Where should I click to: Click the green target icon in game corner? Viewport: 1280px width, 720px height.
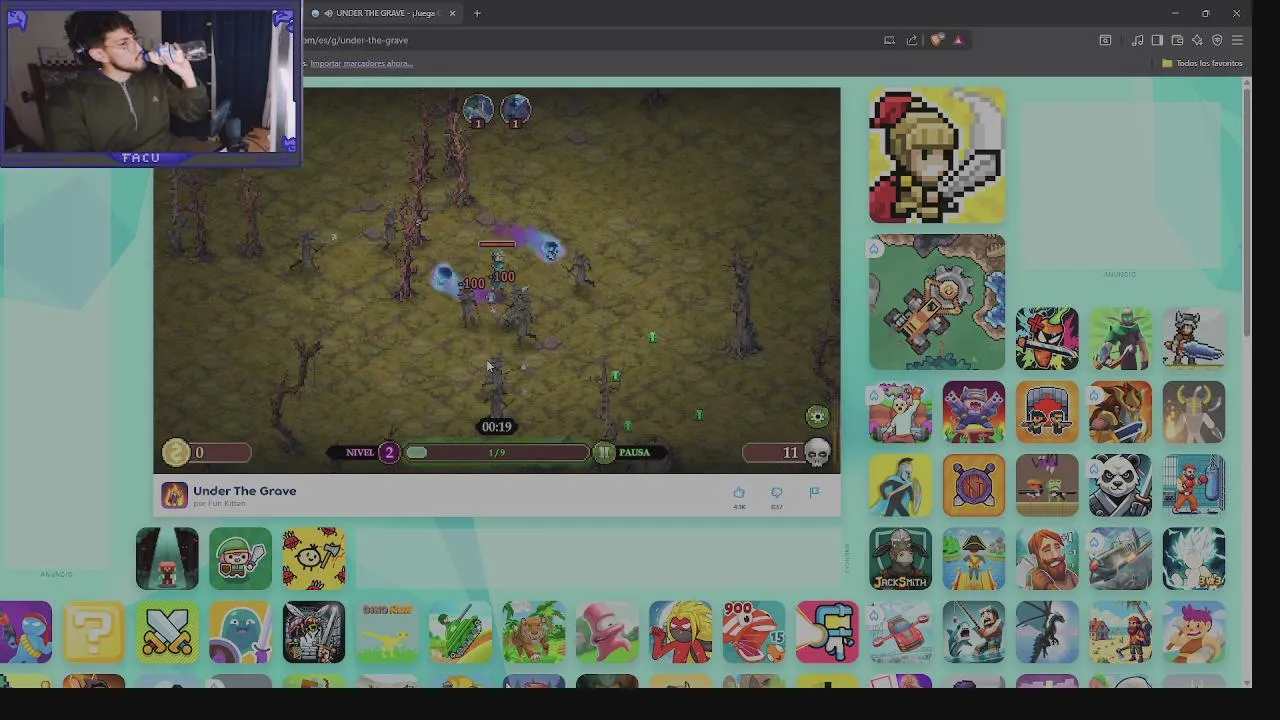click(817, 416)
